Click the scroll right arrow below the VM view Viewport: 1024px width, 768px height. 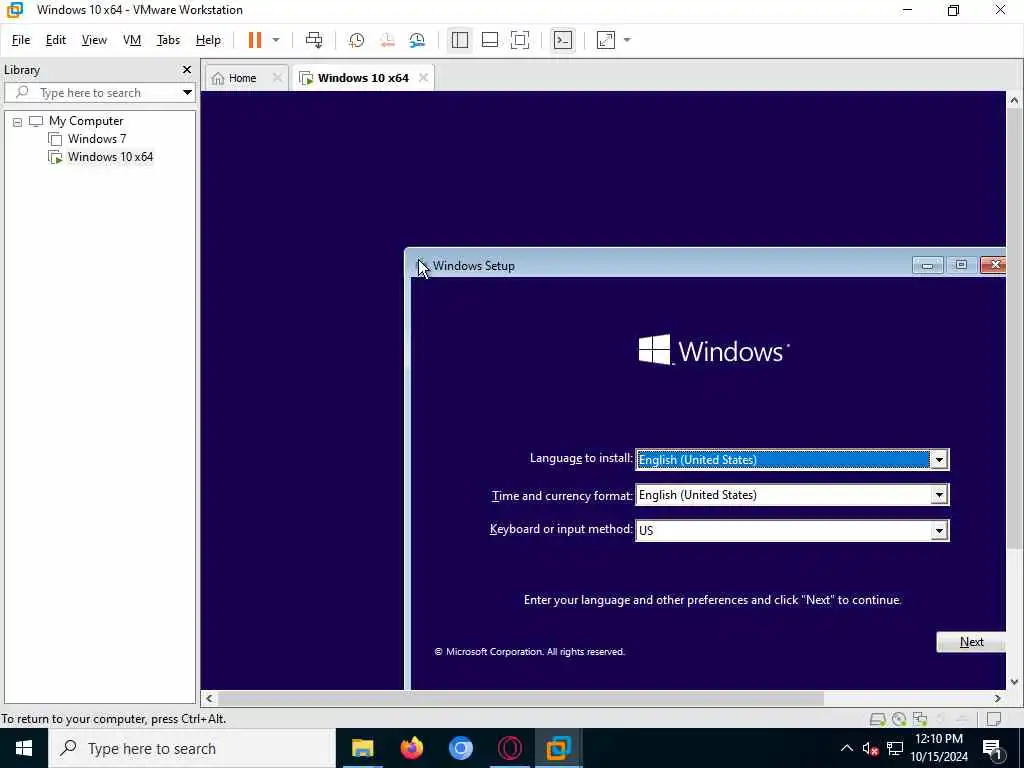point(997,698)
